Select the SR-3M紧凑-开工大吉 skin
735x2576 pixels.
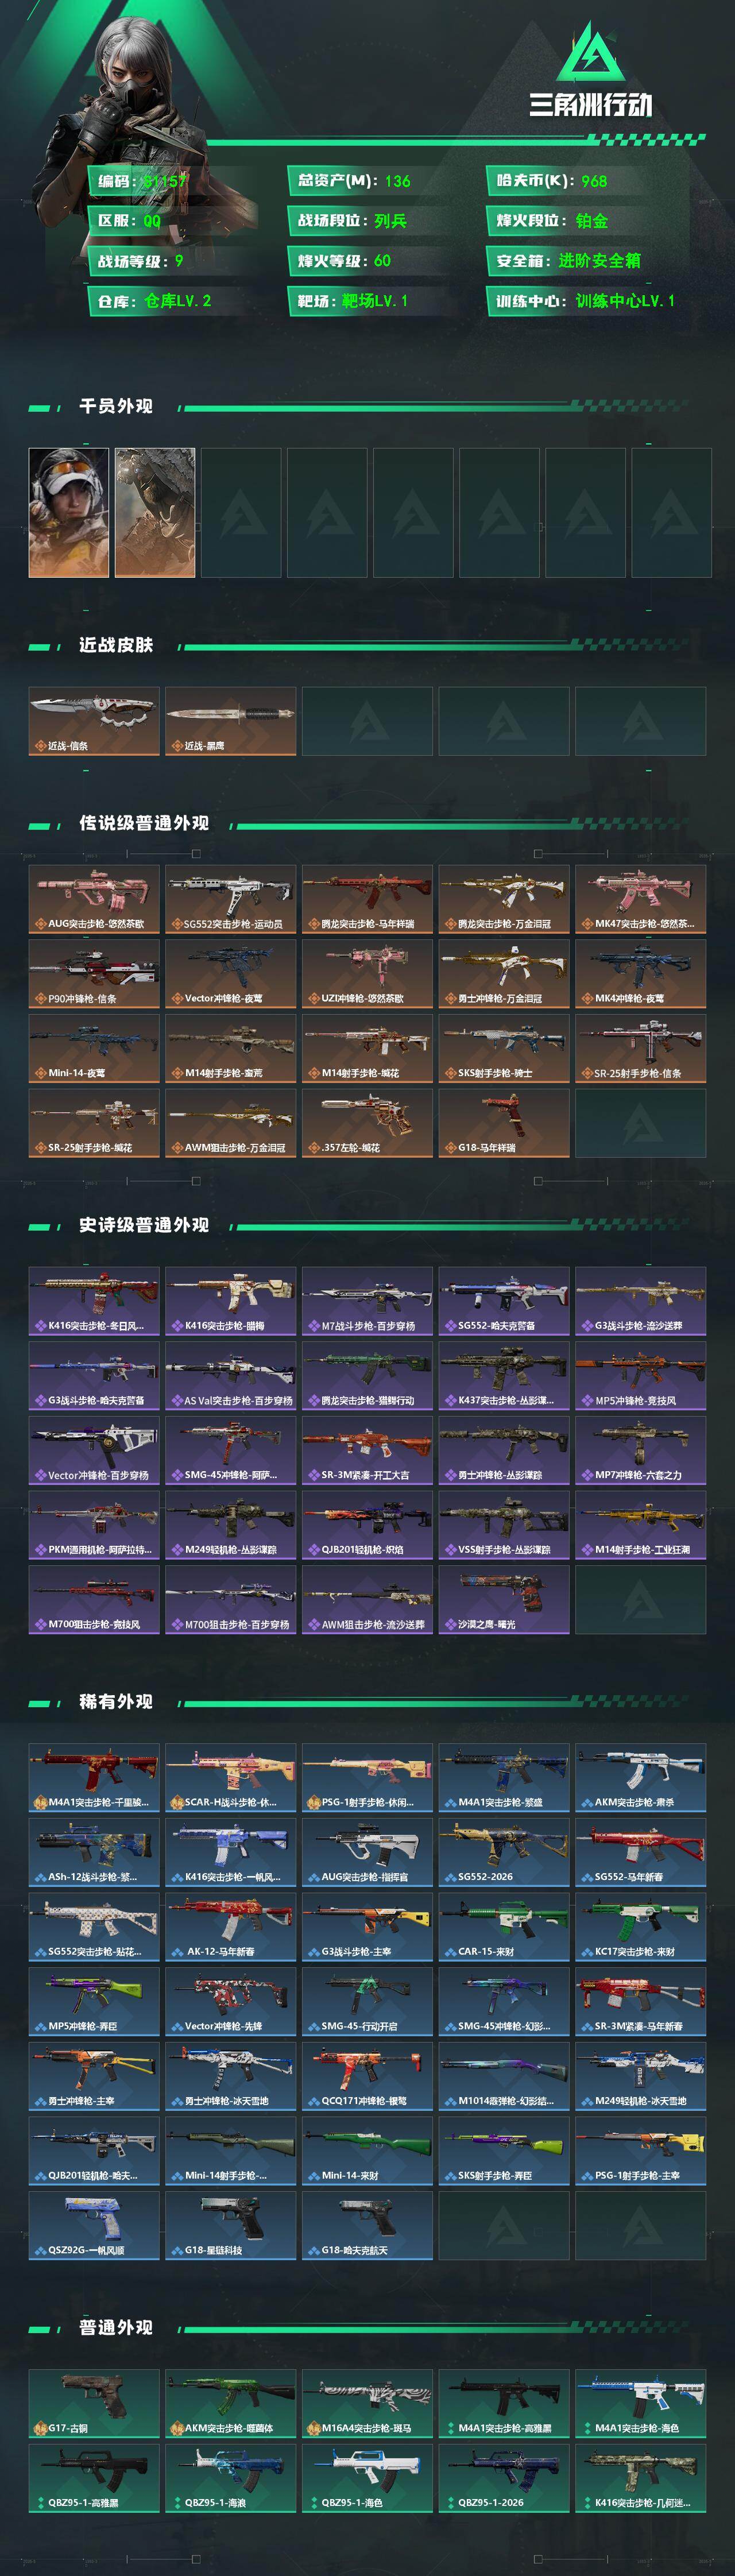[x=367, y=1450]
